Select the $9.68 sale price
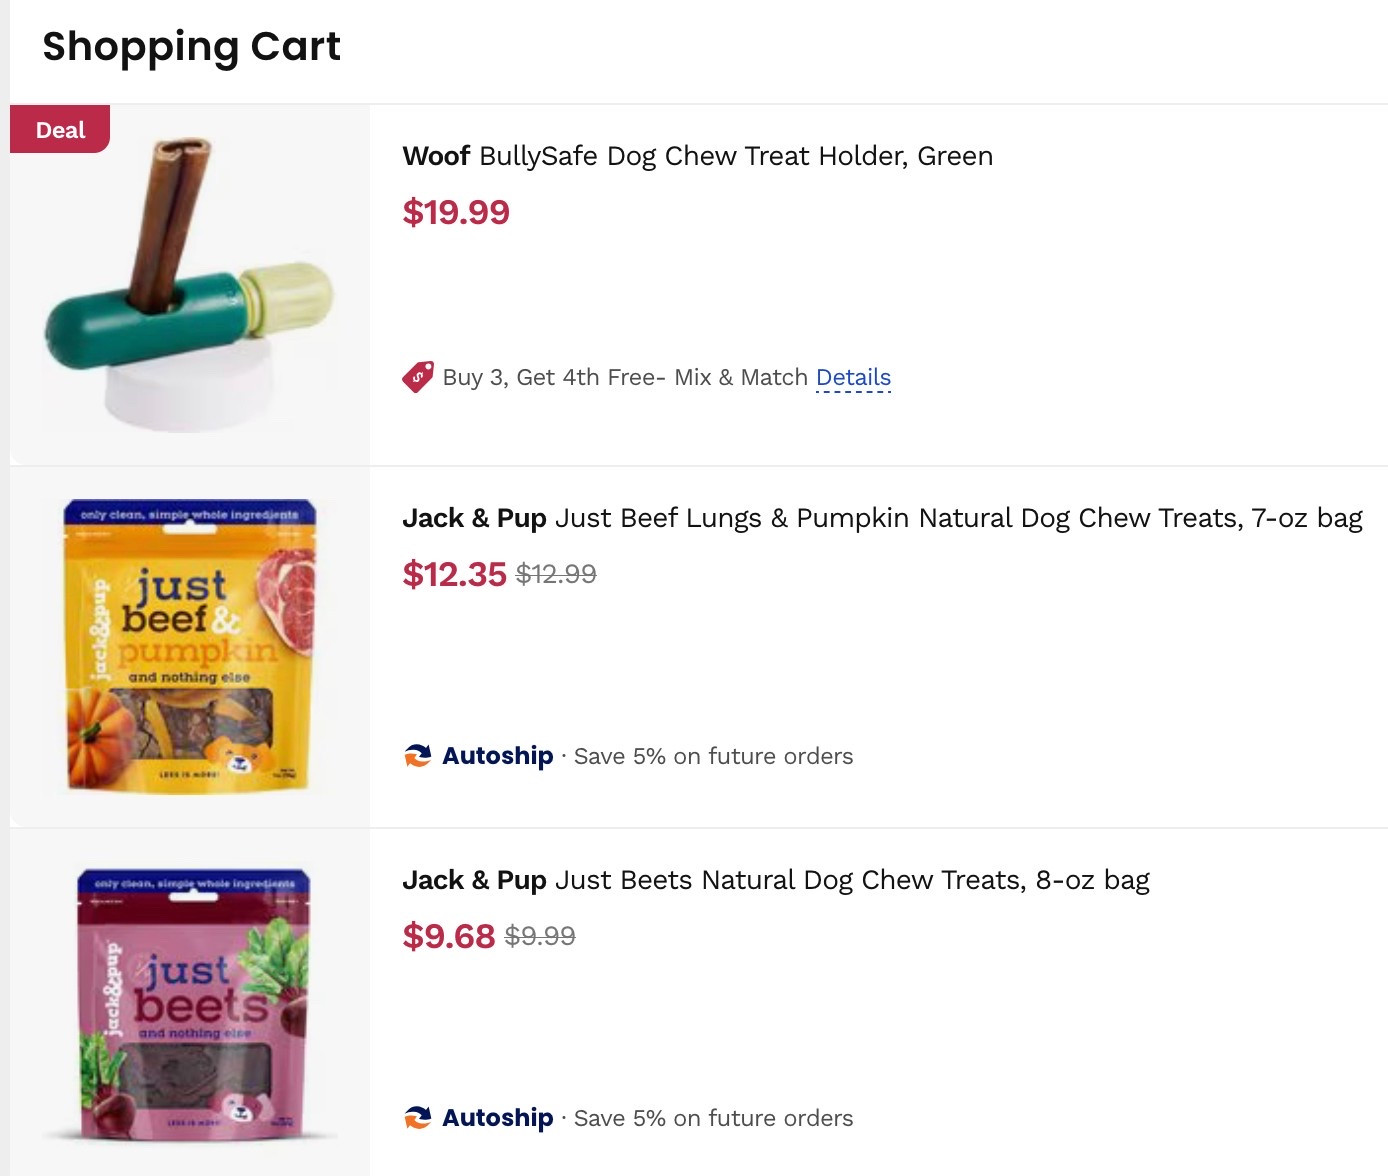The width and height of the screenshot is (1388, 1176). [x=448, y=937]
